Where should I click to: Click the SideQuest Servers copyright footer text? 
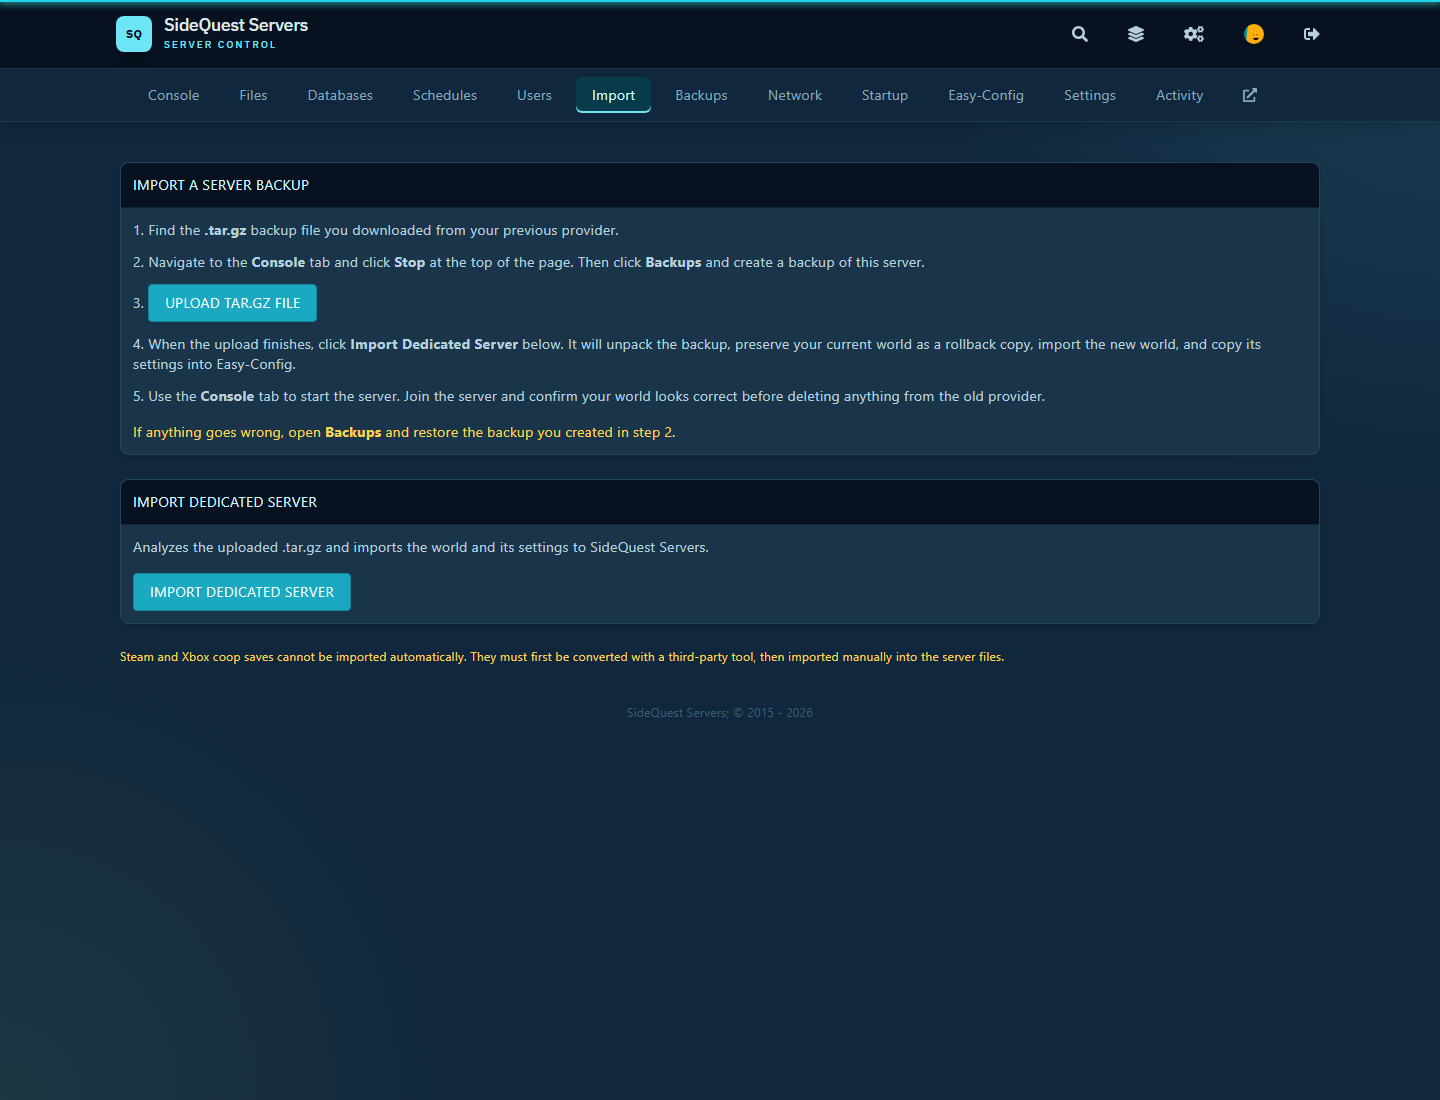(x=720, y=713)
